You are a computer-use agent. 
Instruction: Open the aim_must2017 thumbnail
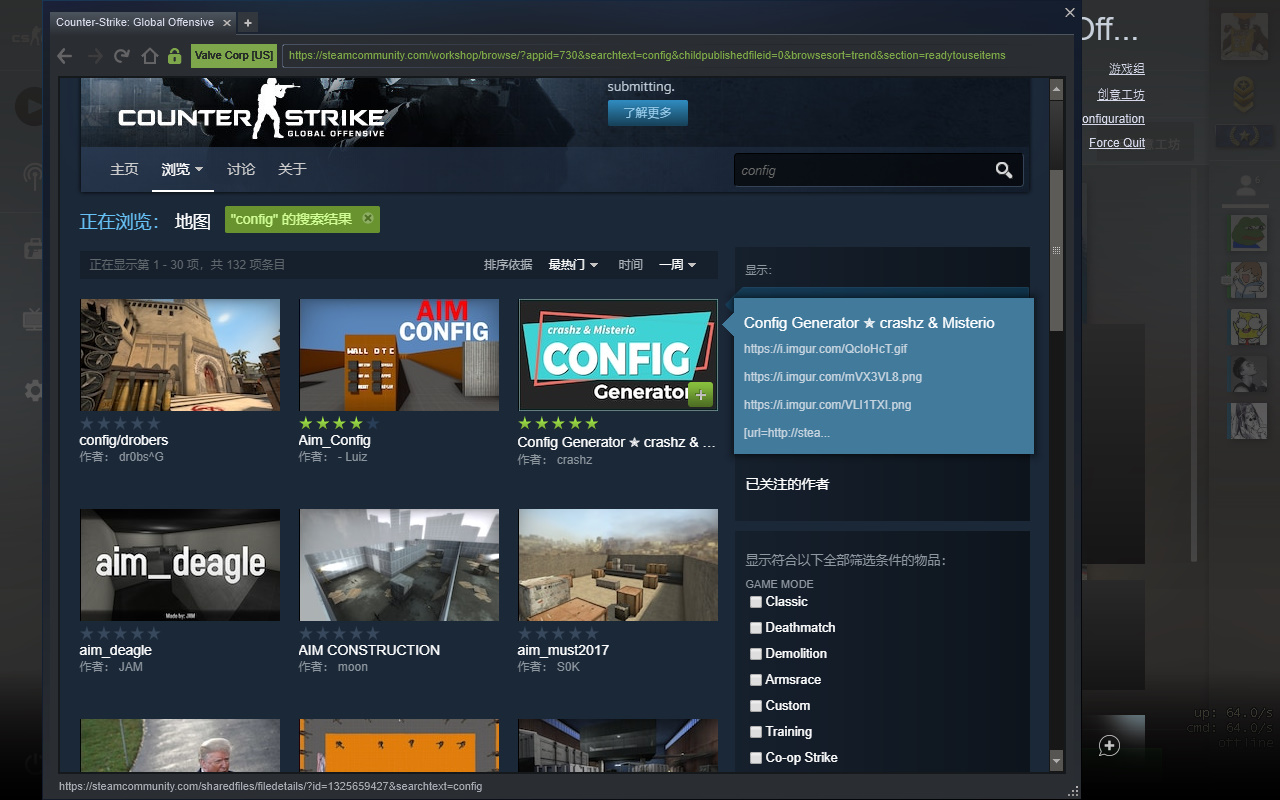pyautogui.click(x=618, y=565)
